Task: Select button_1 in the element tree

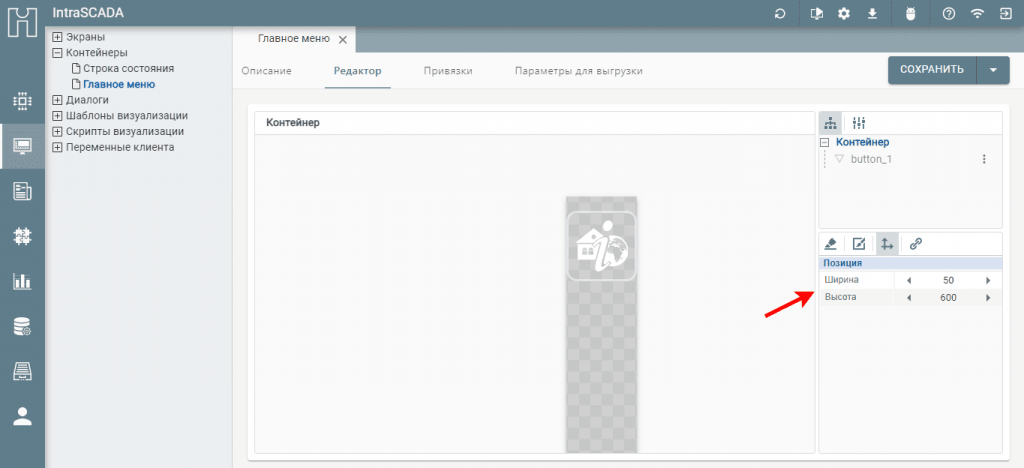Action: [x=871, y=159]
